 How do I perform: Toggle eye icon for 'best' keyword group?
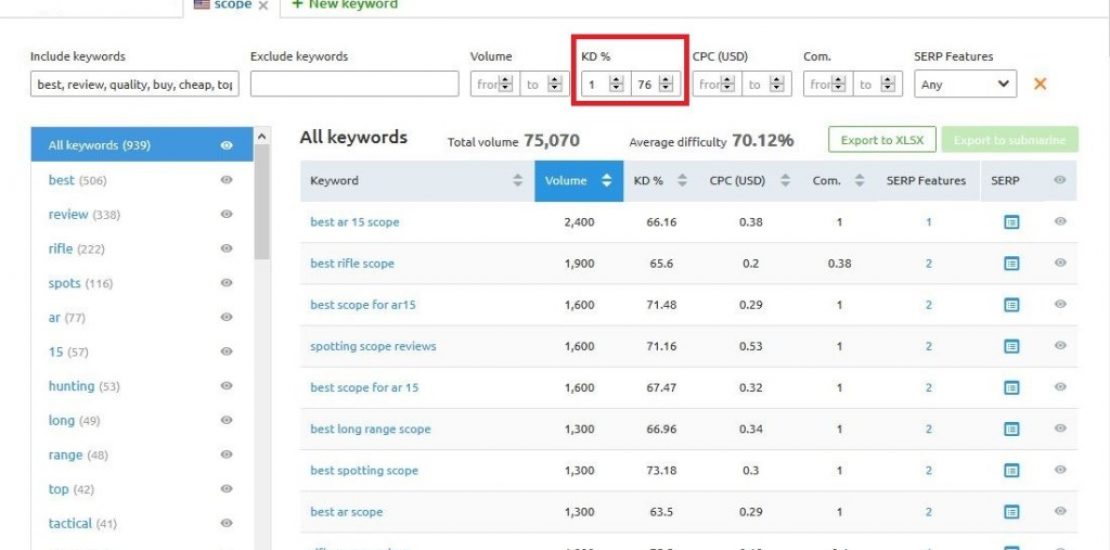click(227, 181)
